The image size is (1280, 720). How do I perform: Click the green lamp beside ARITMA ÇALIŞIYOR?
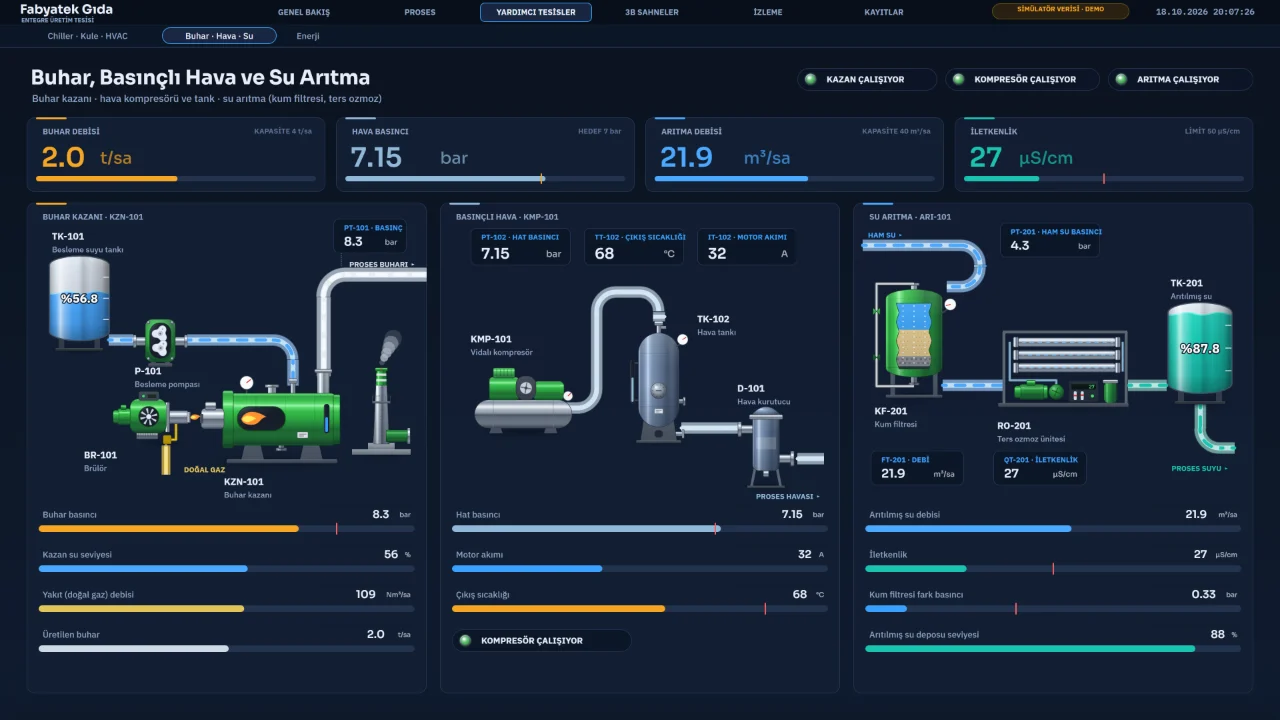1121,80
